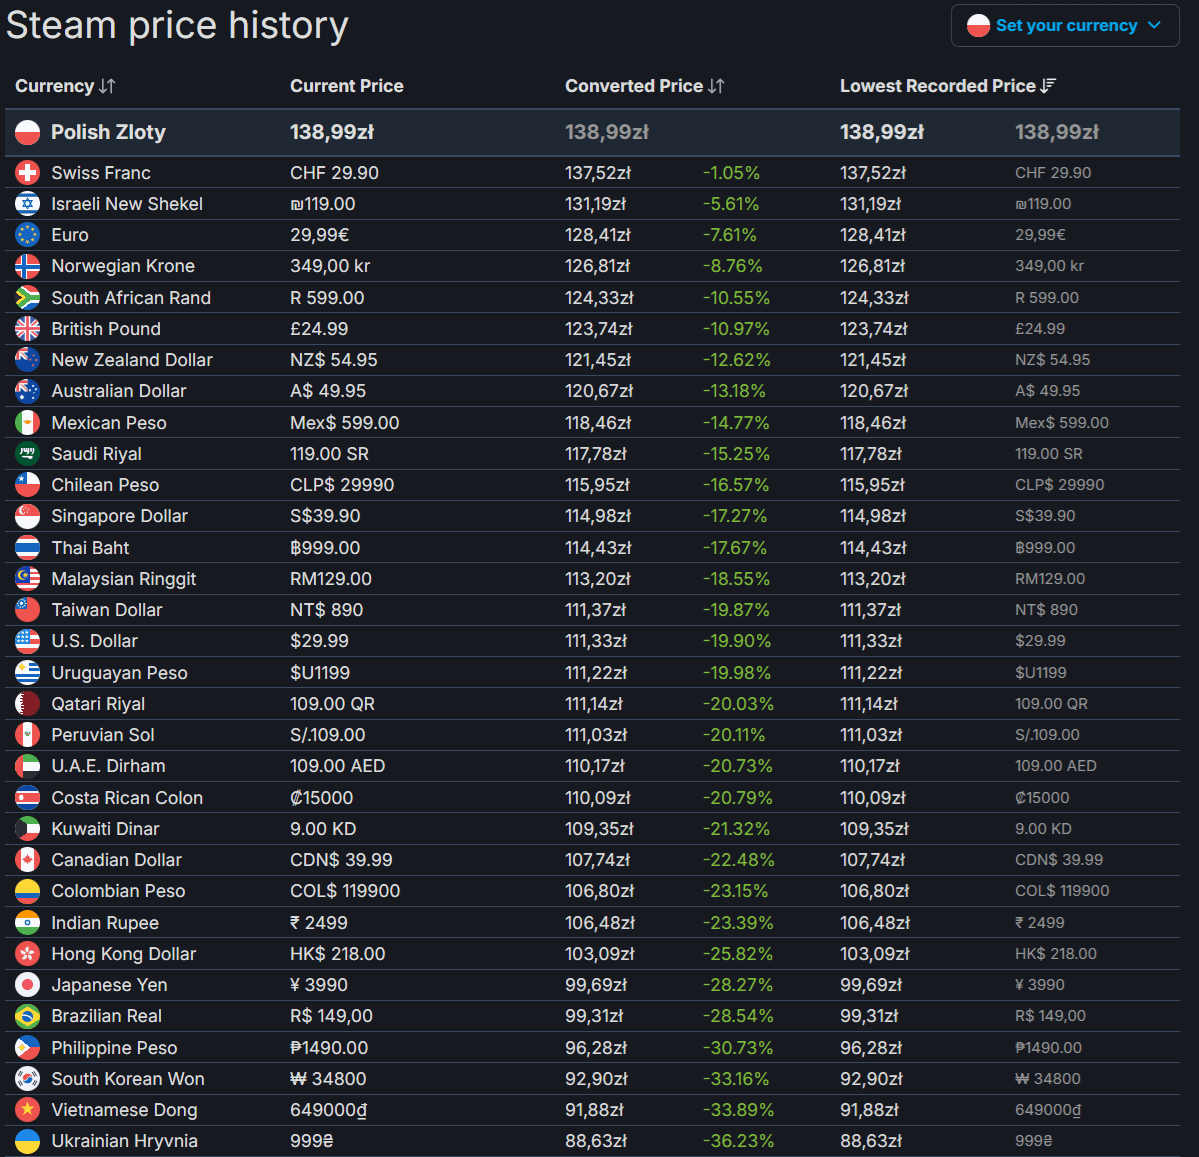
Task: Sort by the Currency column arrows icon
Action: click(x=107, y=86)
